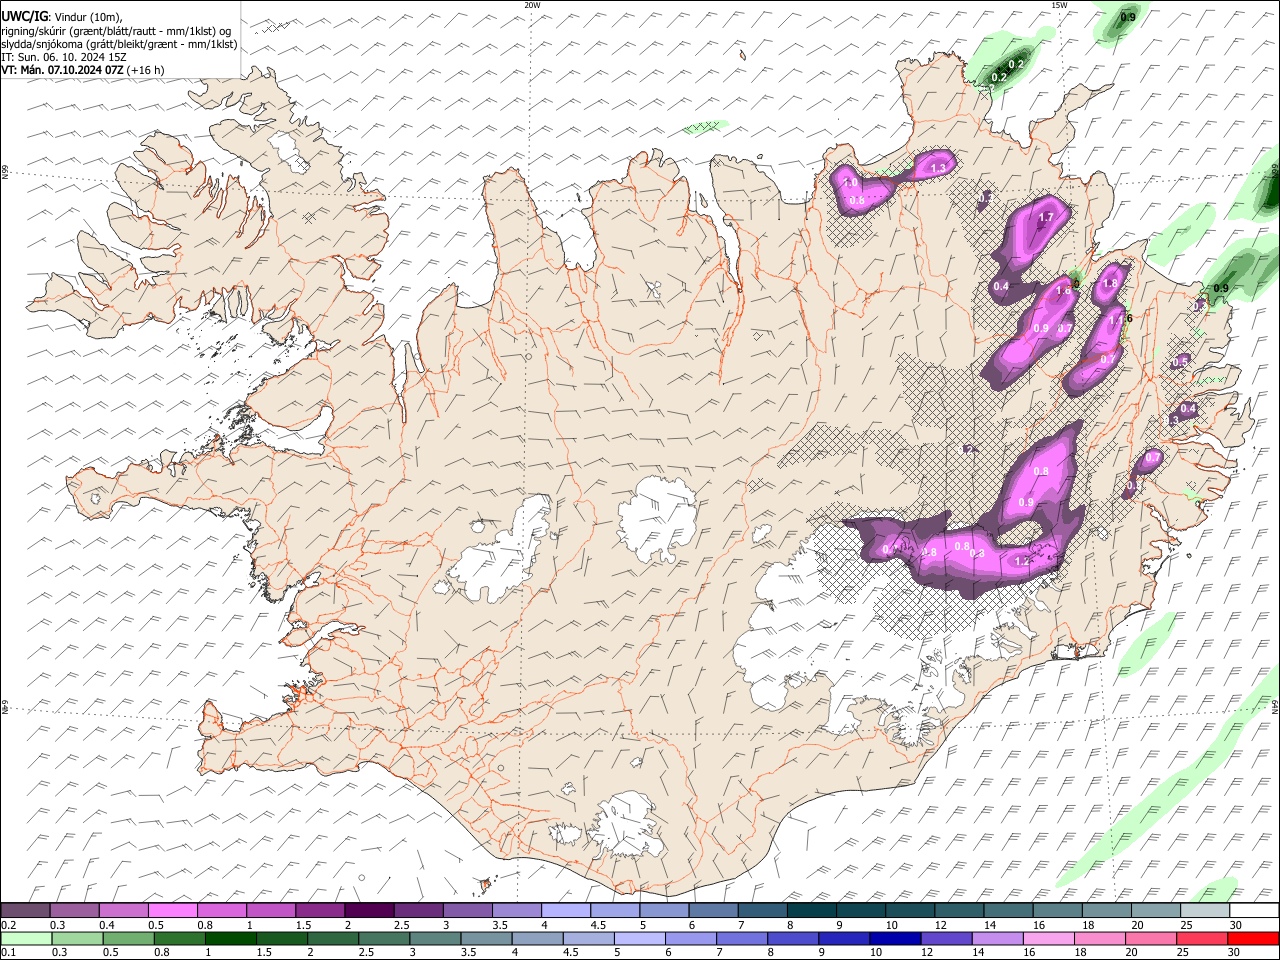Click the "1.3" snowfall value on the map

pyautogui.click(x=938, y=168)
